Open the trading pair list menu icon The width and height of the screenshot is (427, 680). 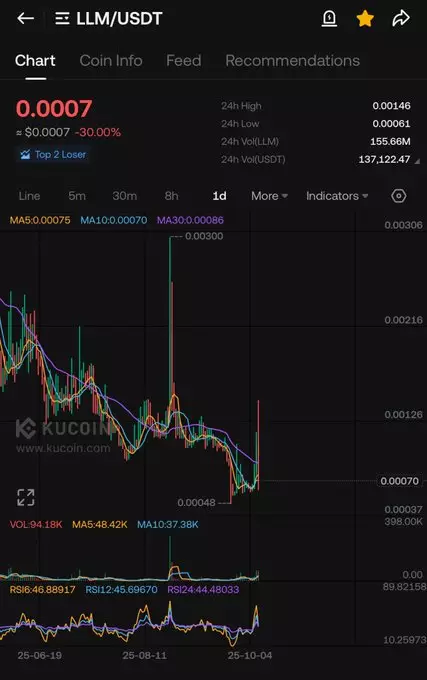(62, 18)
